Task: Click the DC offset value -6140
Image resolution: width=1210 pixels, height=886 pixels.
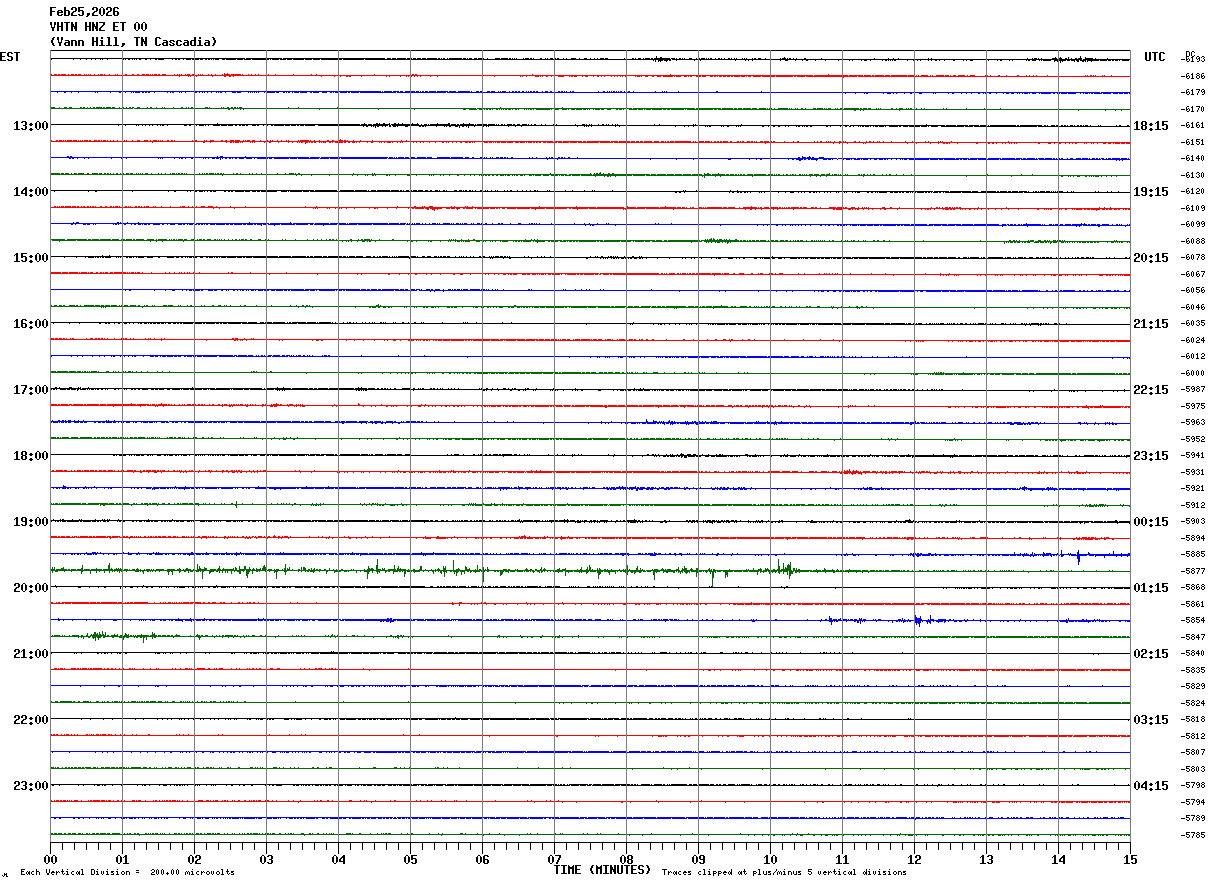Action: 1194,159
